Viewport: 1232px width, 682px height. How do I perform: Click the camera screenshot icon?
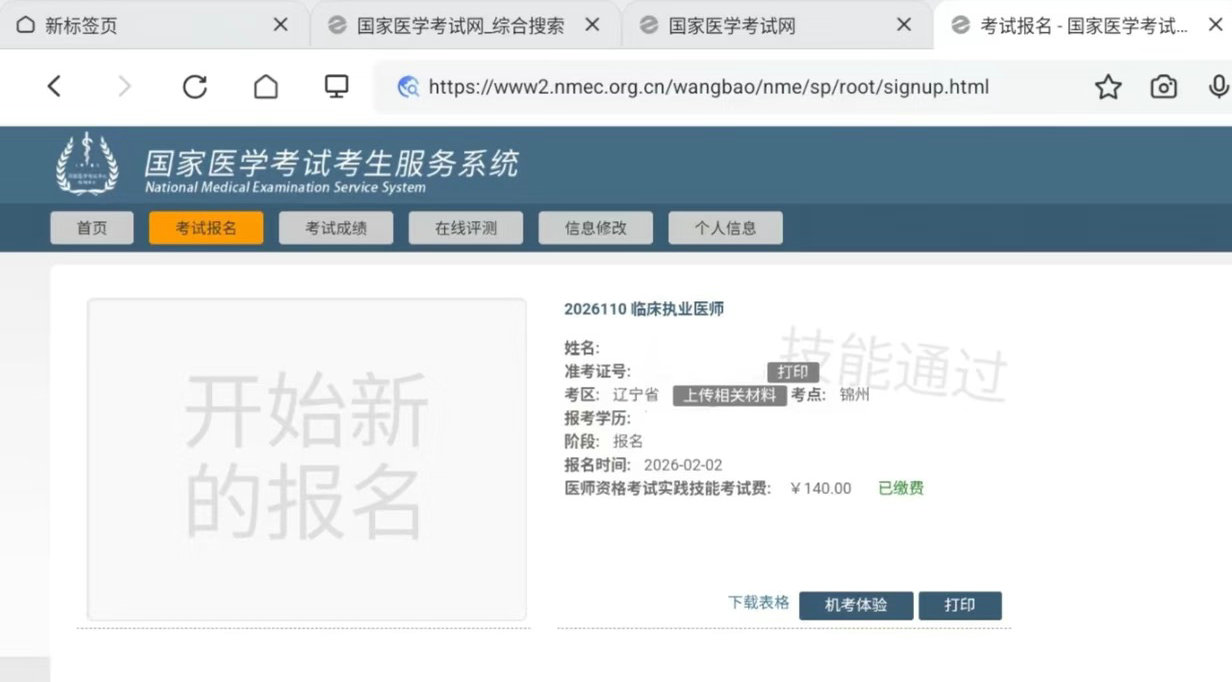(1163, 87)
